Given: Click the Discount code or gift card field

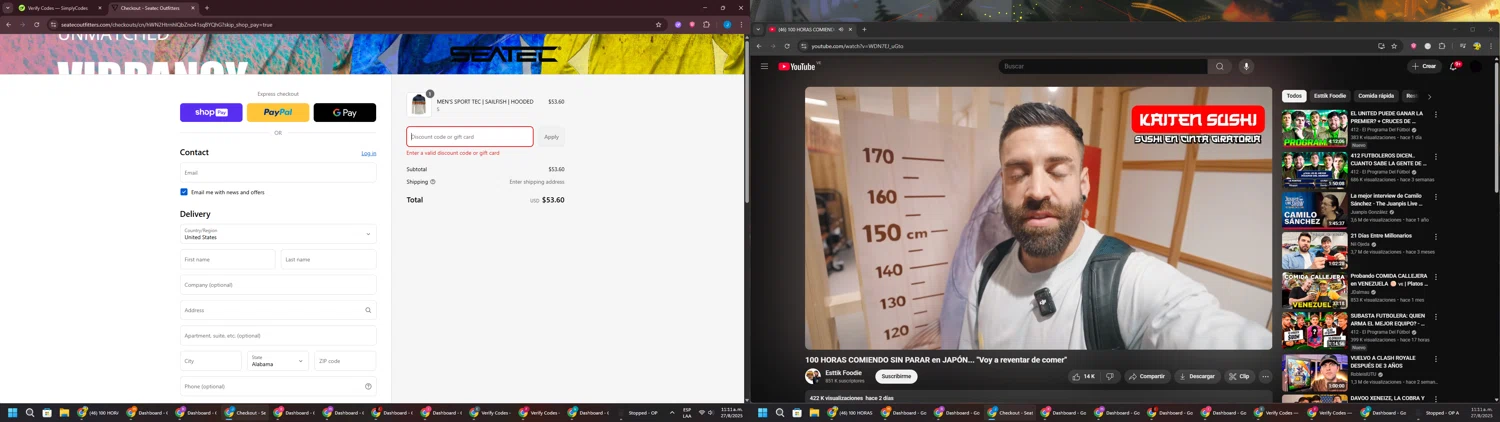Looking at the screenshot, I should (x=470, y=137).
